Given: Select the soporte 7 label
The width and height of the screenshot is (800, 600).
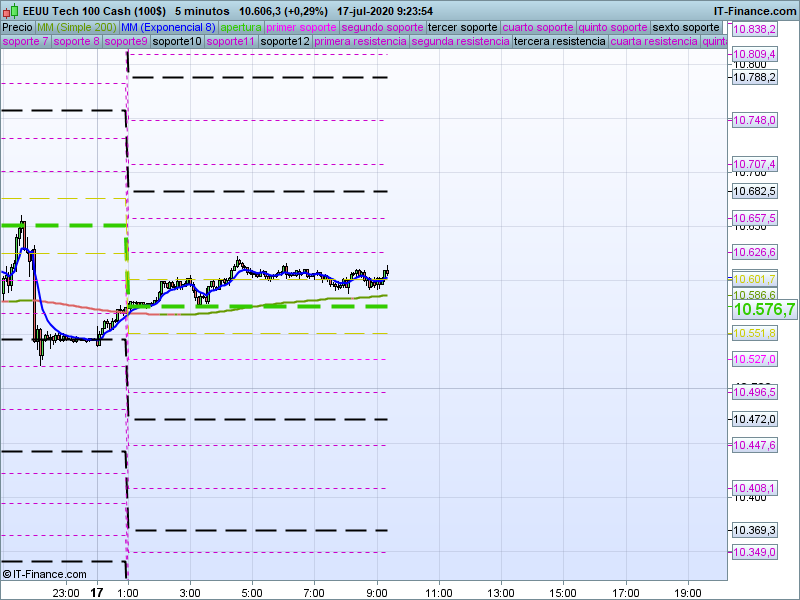Looking at the screenshot, I should pyautogui.click(x=25, y=41).
